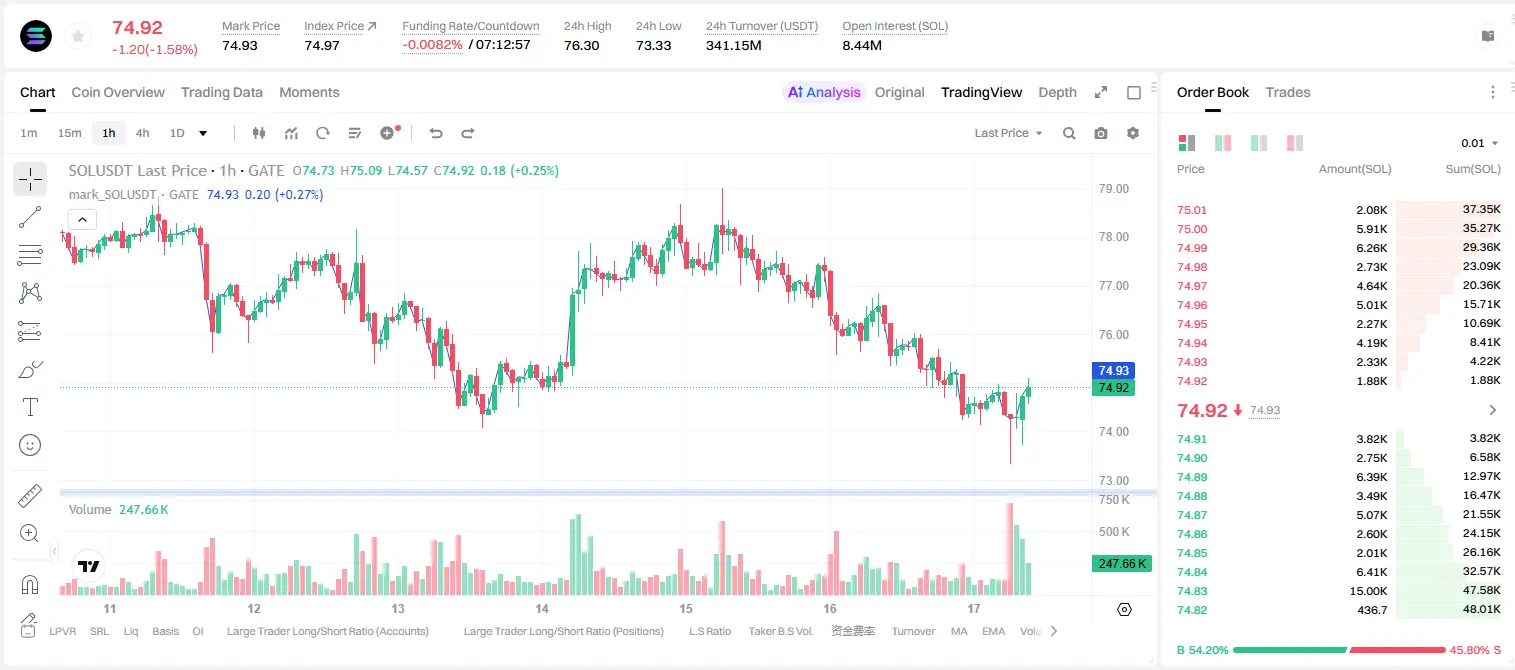Viewport: 1515px width, 670px height.
Task: Switch to the Trades tab
Action: (1287, 92)
